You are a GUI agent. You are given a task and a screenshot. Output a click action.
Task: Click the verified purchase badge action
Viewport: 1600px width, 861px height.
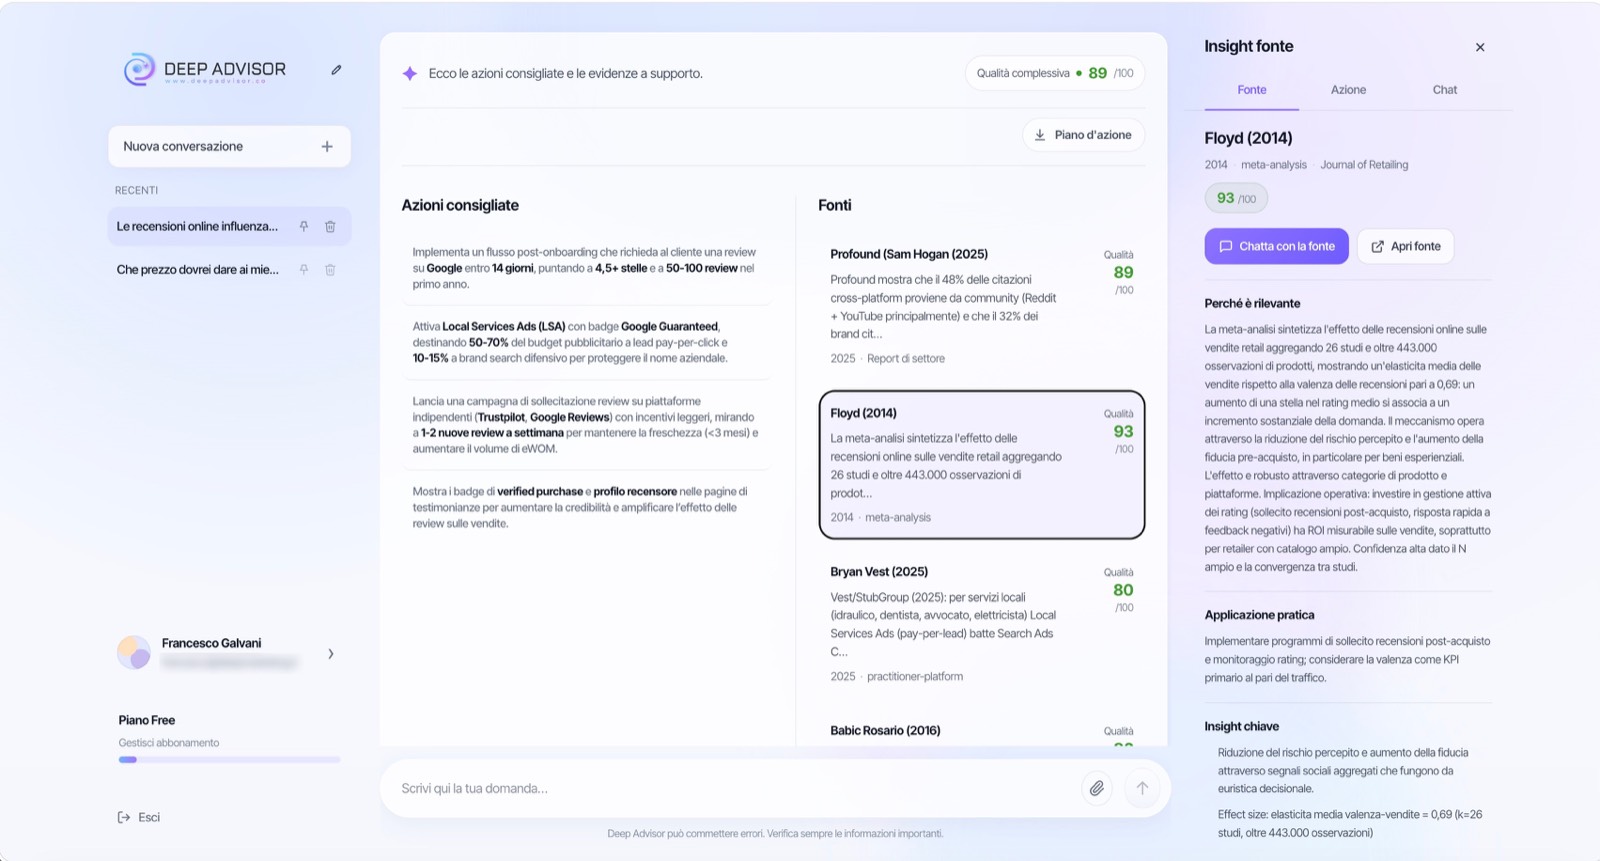pyautogui.click(x=587, y=507)
